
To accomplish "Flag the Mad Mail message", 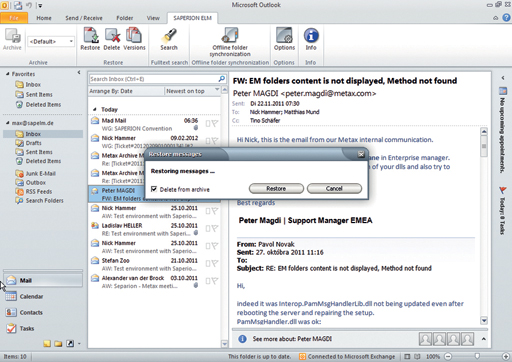I will [x=215, y=124].
